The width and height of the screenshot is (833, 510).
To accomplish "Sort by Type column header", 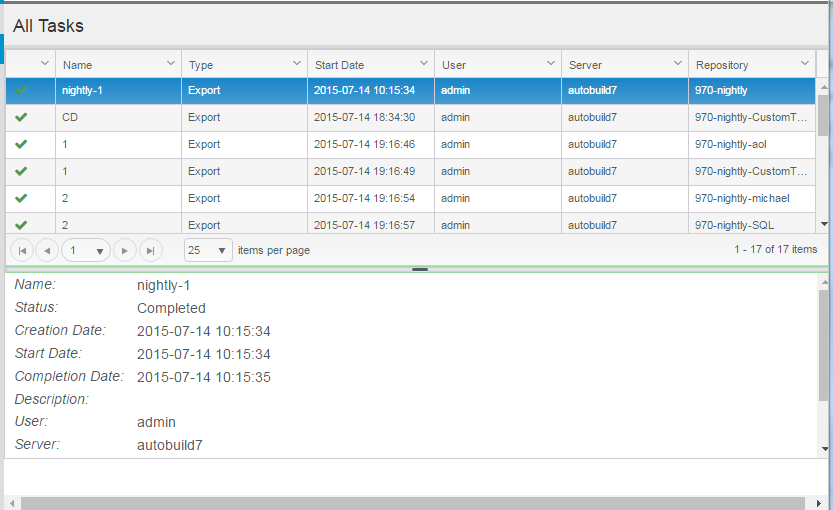I will tap(201, 65).
